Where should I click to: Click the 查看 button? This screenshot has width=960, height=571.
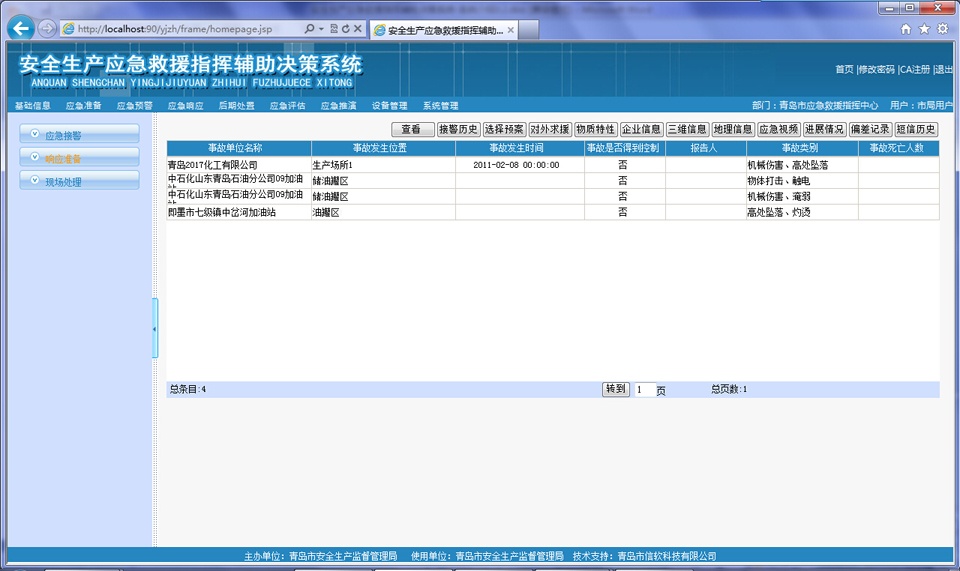[x=411, y=129]
